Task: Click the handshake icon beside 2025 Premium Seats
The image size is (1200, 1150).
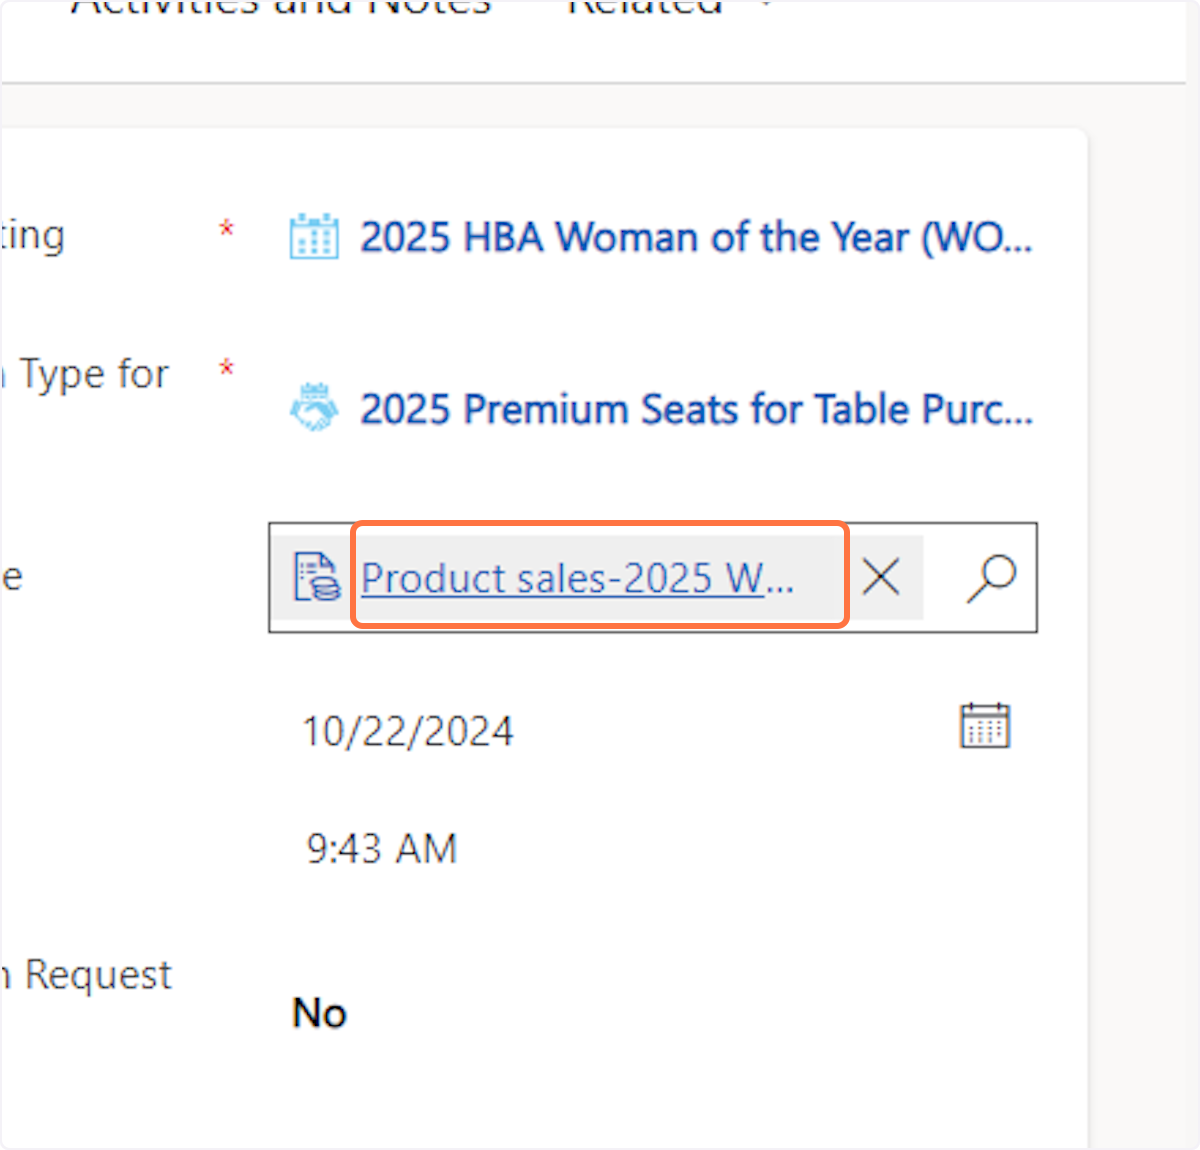Action: pos(314,407)
